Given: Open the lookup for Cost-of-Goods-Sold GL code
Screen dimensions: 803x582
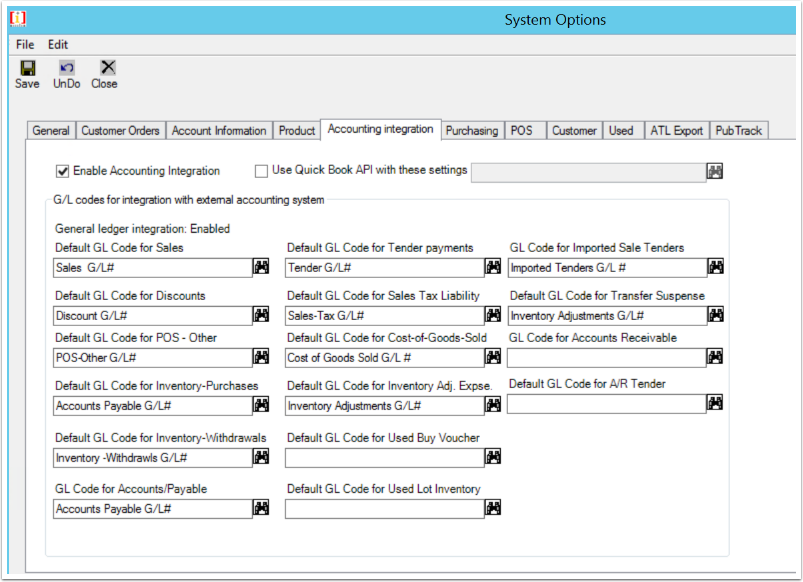Looking at the screenshot, I should coord(493,357).
